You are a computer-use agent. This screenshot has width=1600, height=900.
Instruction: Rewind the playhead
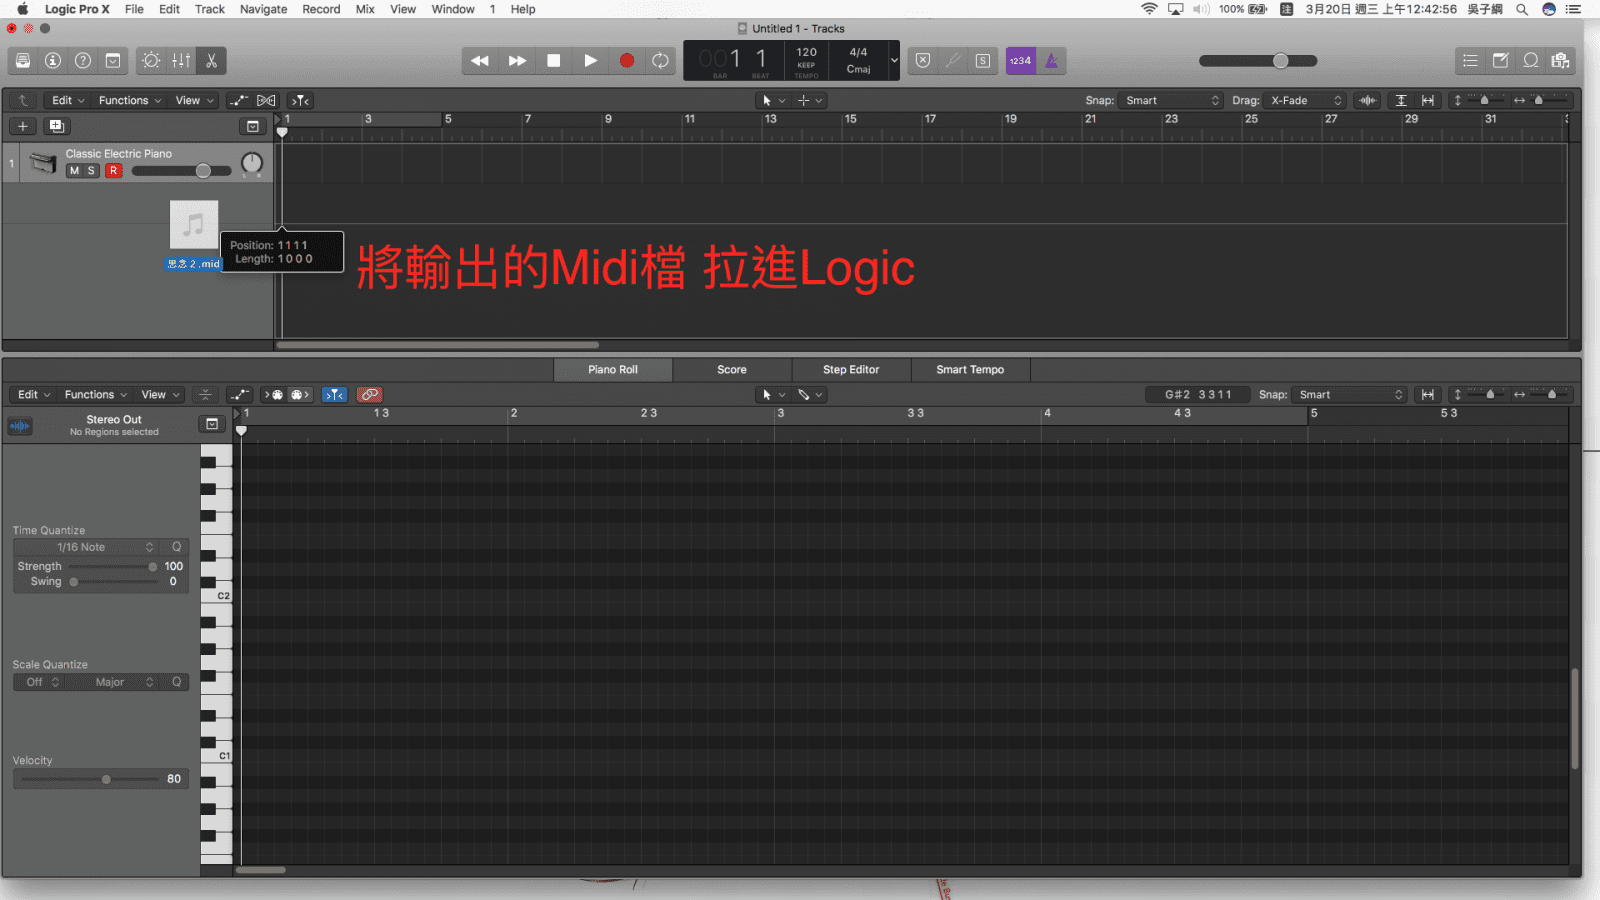point(480,61)
